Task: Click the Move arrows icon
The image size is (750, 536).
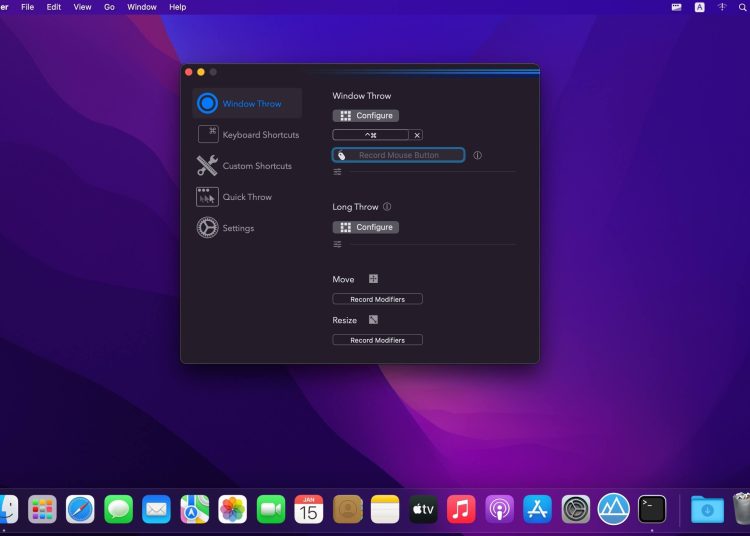Action: coord(373,279)
